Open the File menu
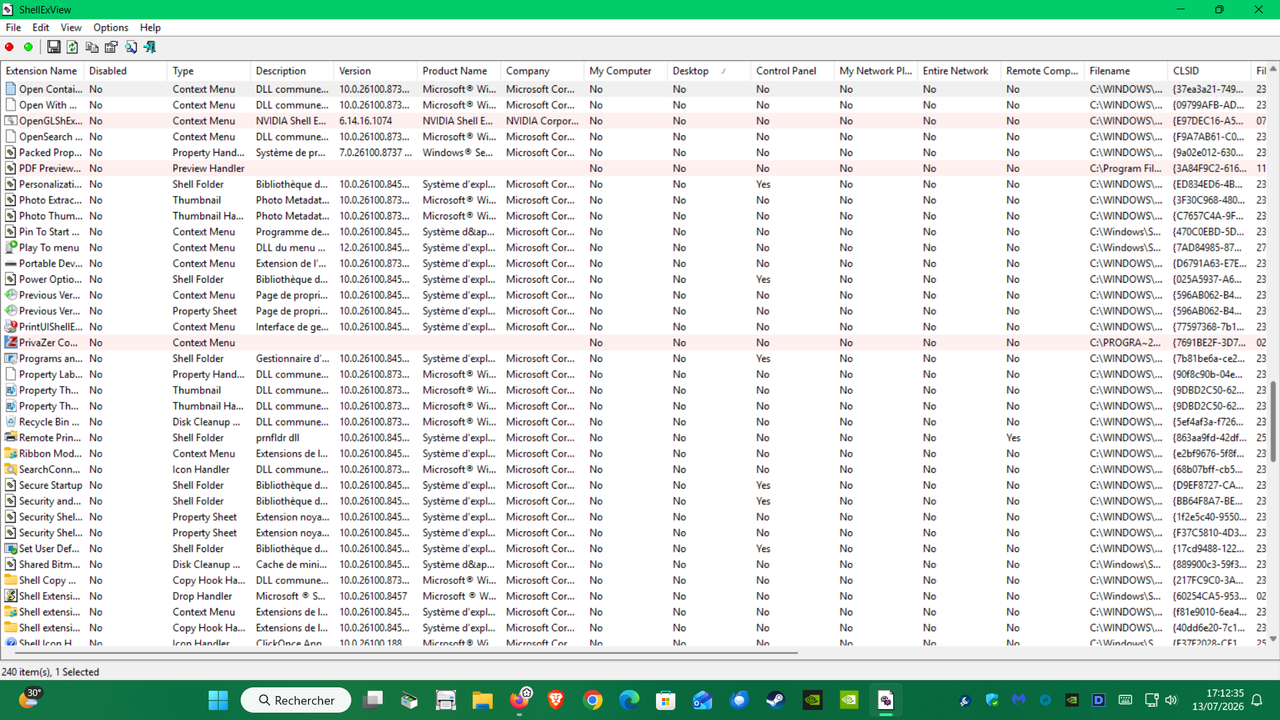This screenshot has height=720, width=1280. point(13,28)
